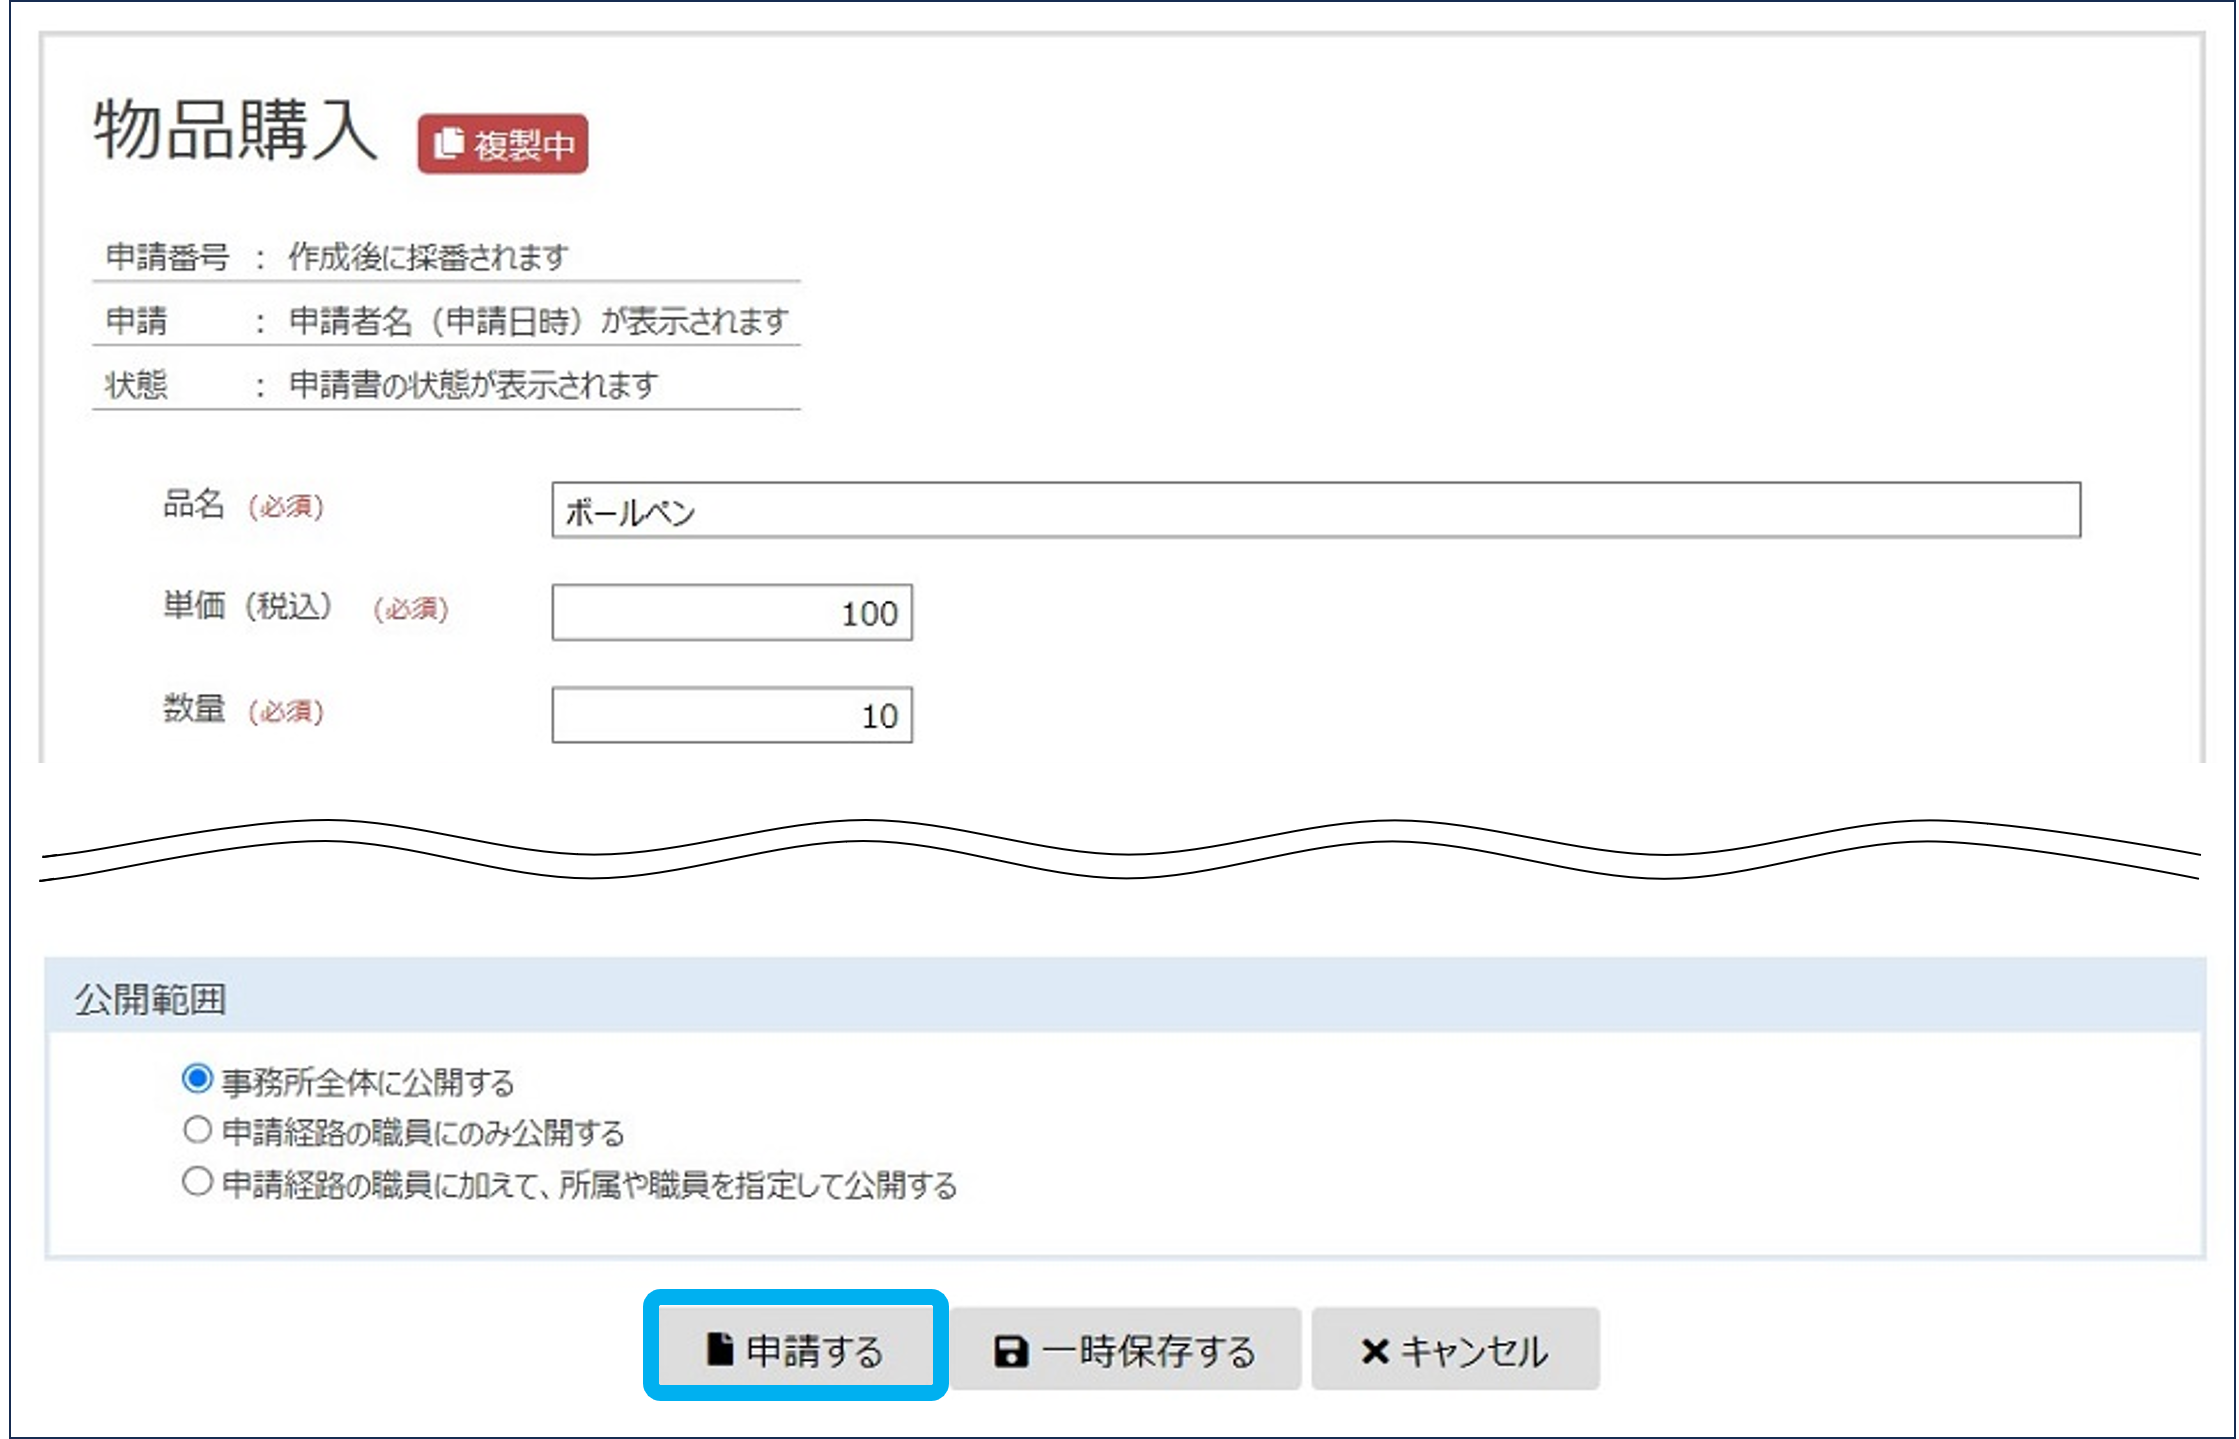The width and height of the screenshot is (2239, 1439).
Task: Click the copy icon in 複製中 badge
Action: [x=449, y=143]
